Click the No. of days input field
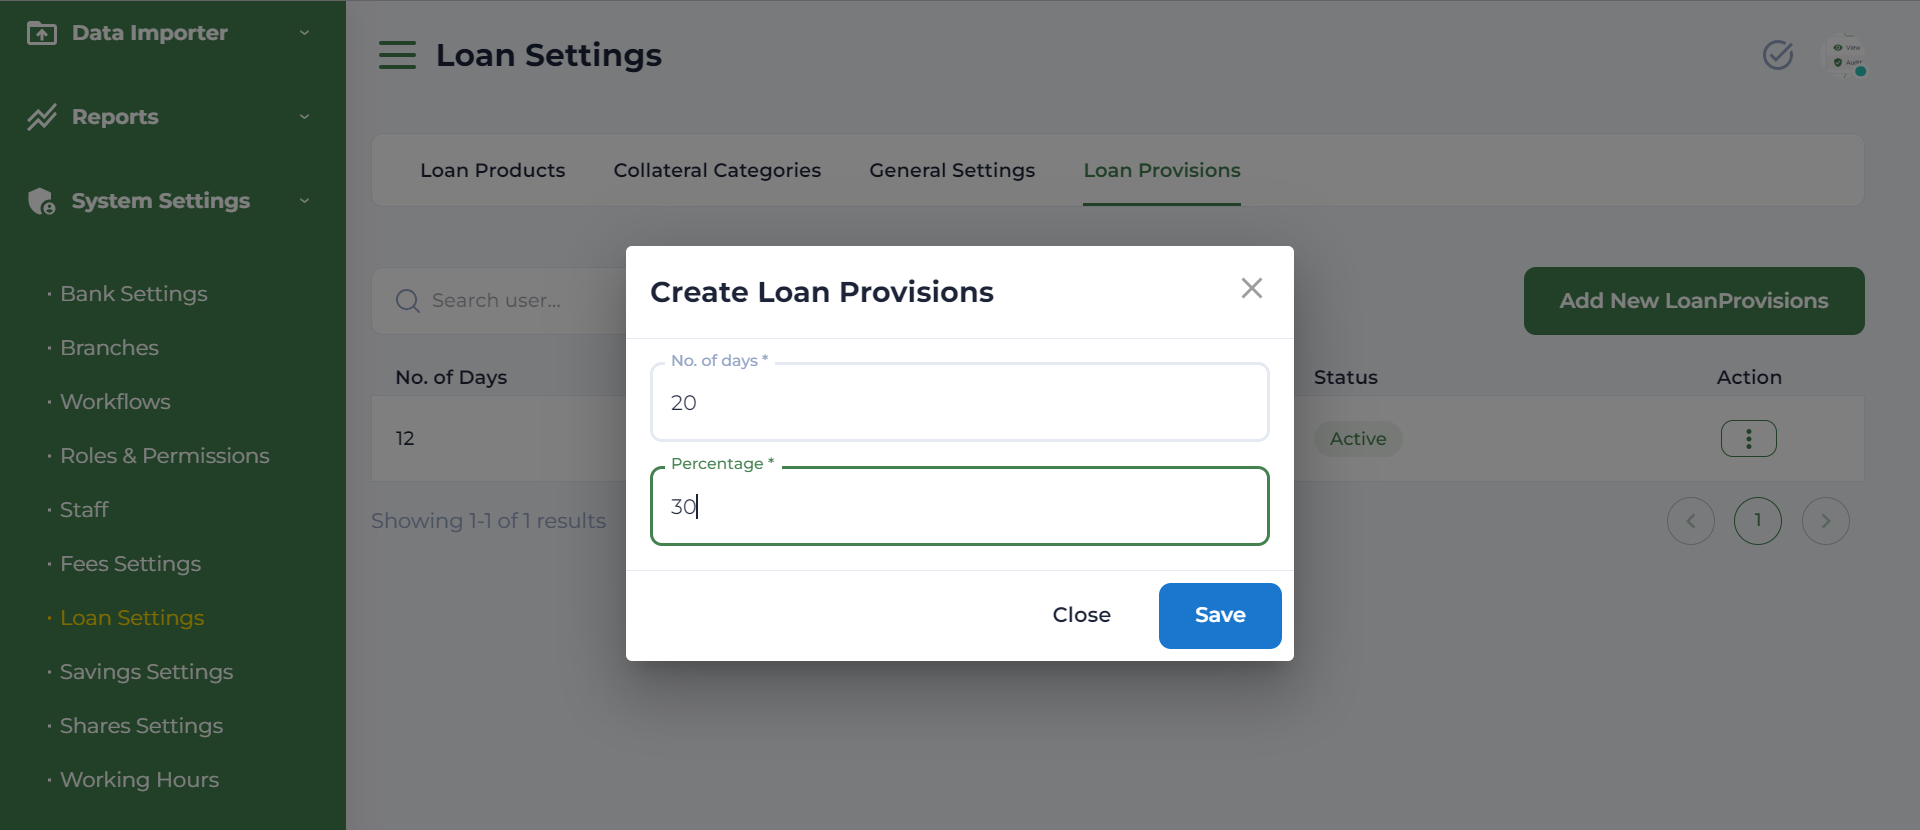The image size is (1920, 830). (x=959, y=403)
